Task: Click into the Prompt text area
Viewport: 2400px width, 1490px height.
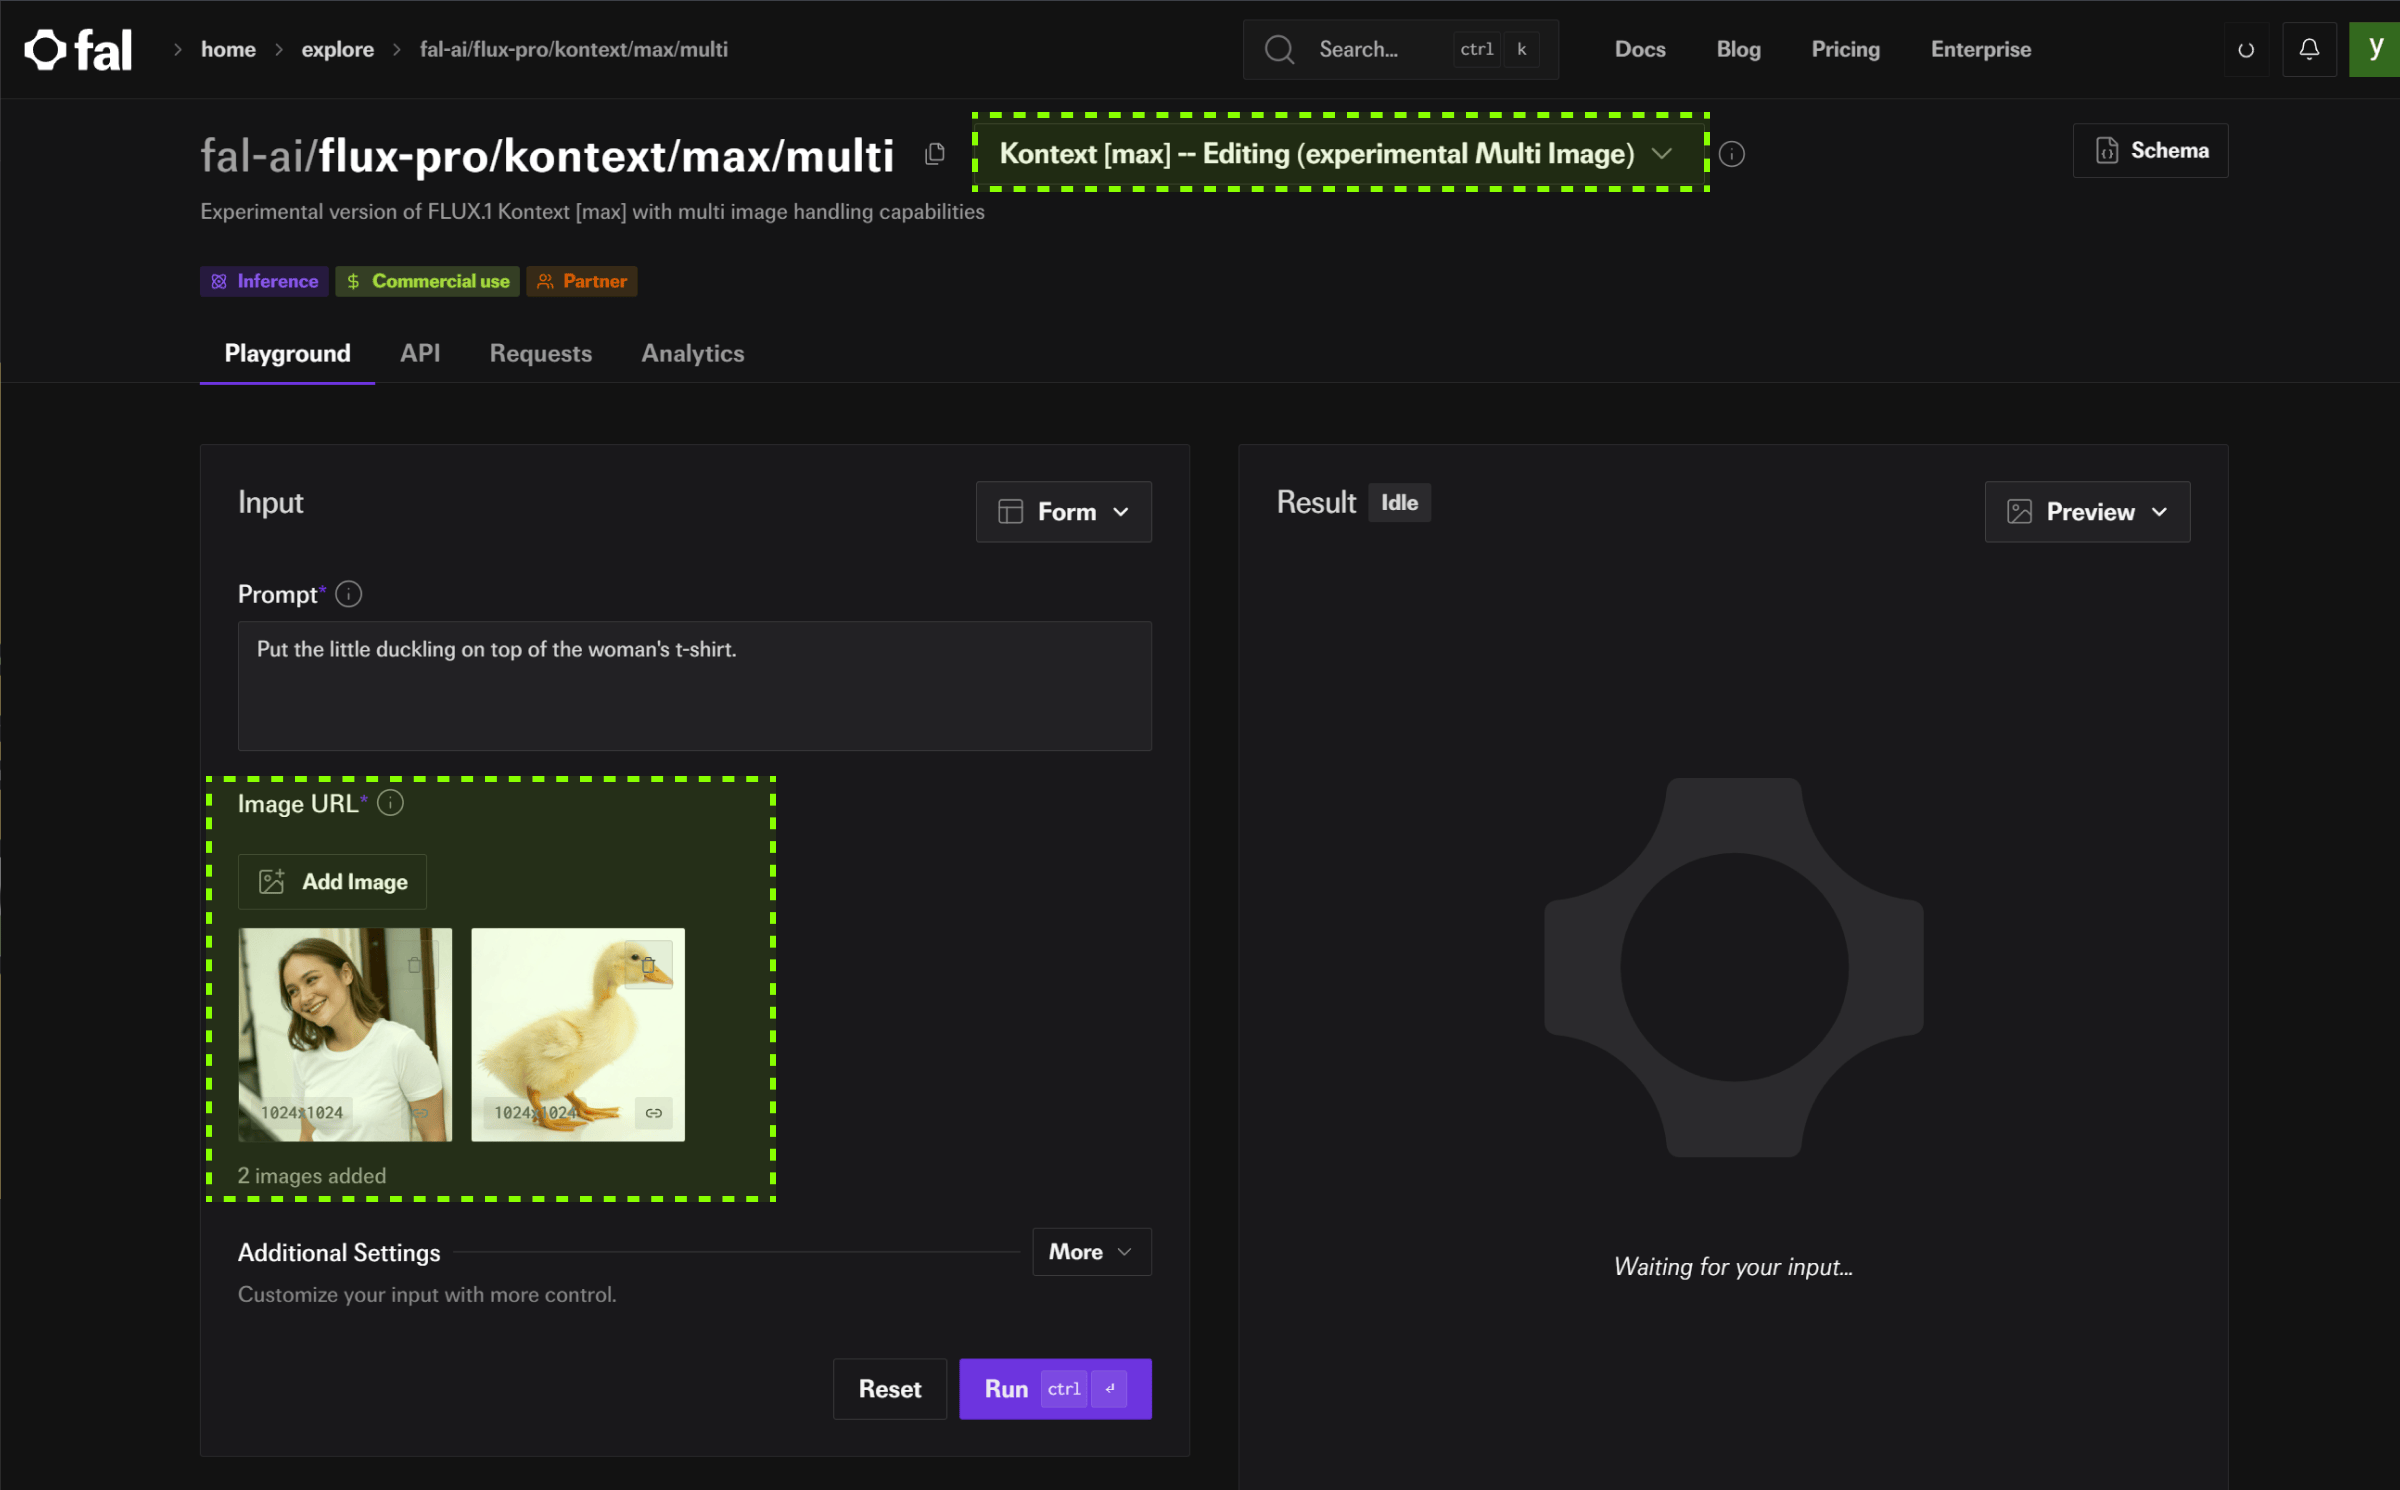Action: 695,686
